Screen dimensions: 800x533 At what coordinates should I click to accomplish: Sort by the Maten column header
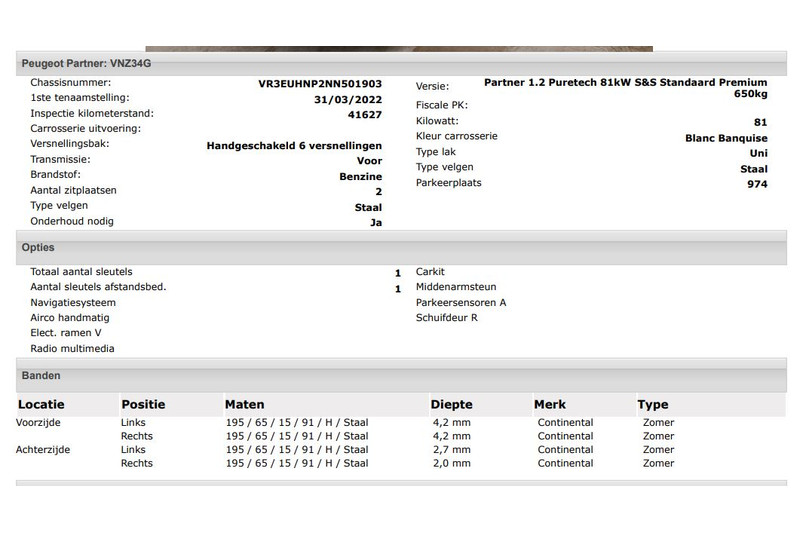[245, 405]
